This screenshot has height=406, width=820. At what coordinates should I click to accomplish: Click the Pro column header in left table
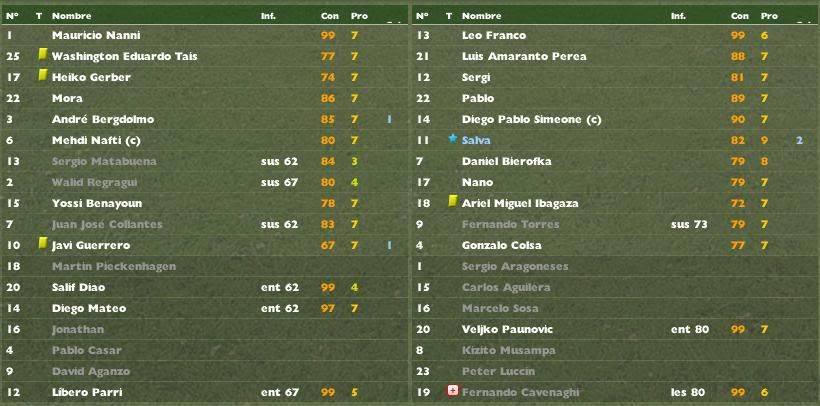(359, 16)
